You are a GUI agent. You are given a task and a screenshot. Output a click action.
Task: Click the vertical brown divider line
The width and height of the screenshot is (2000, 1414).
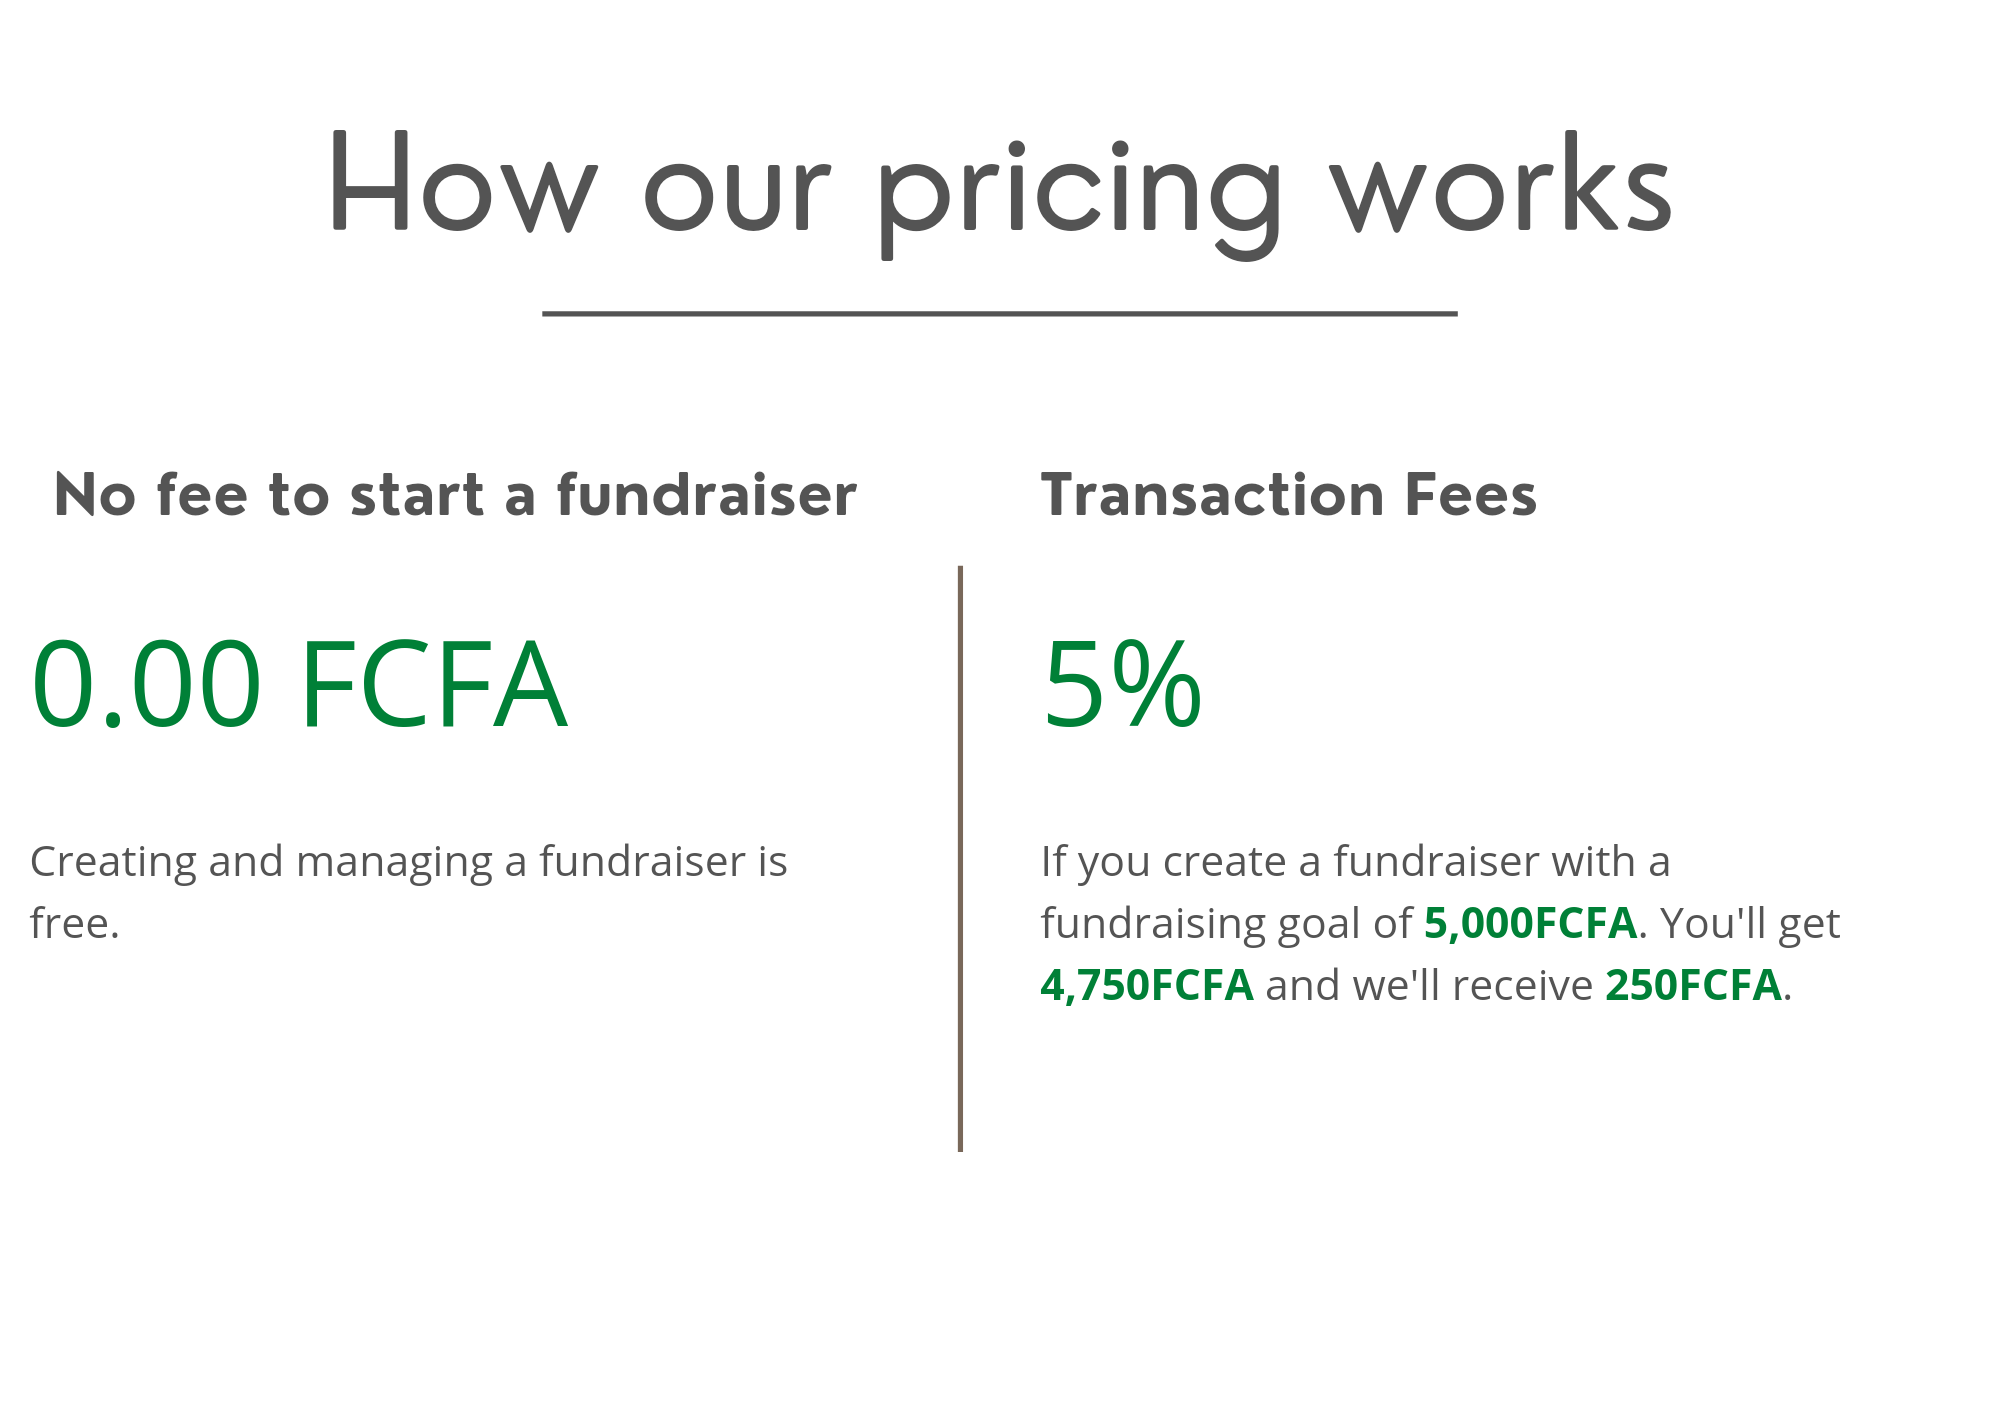[960, 858]
